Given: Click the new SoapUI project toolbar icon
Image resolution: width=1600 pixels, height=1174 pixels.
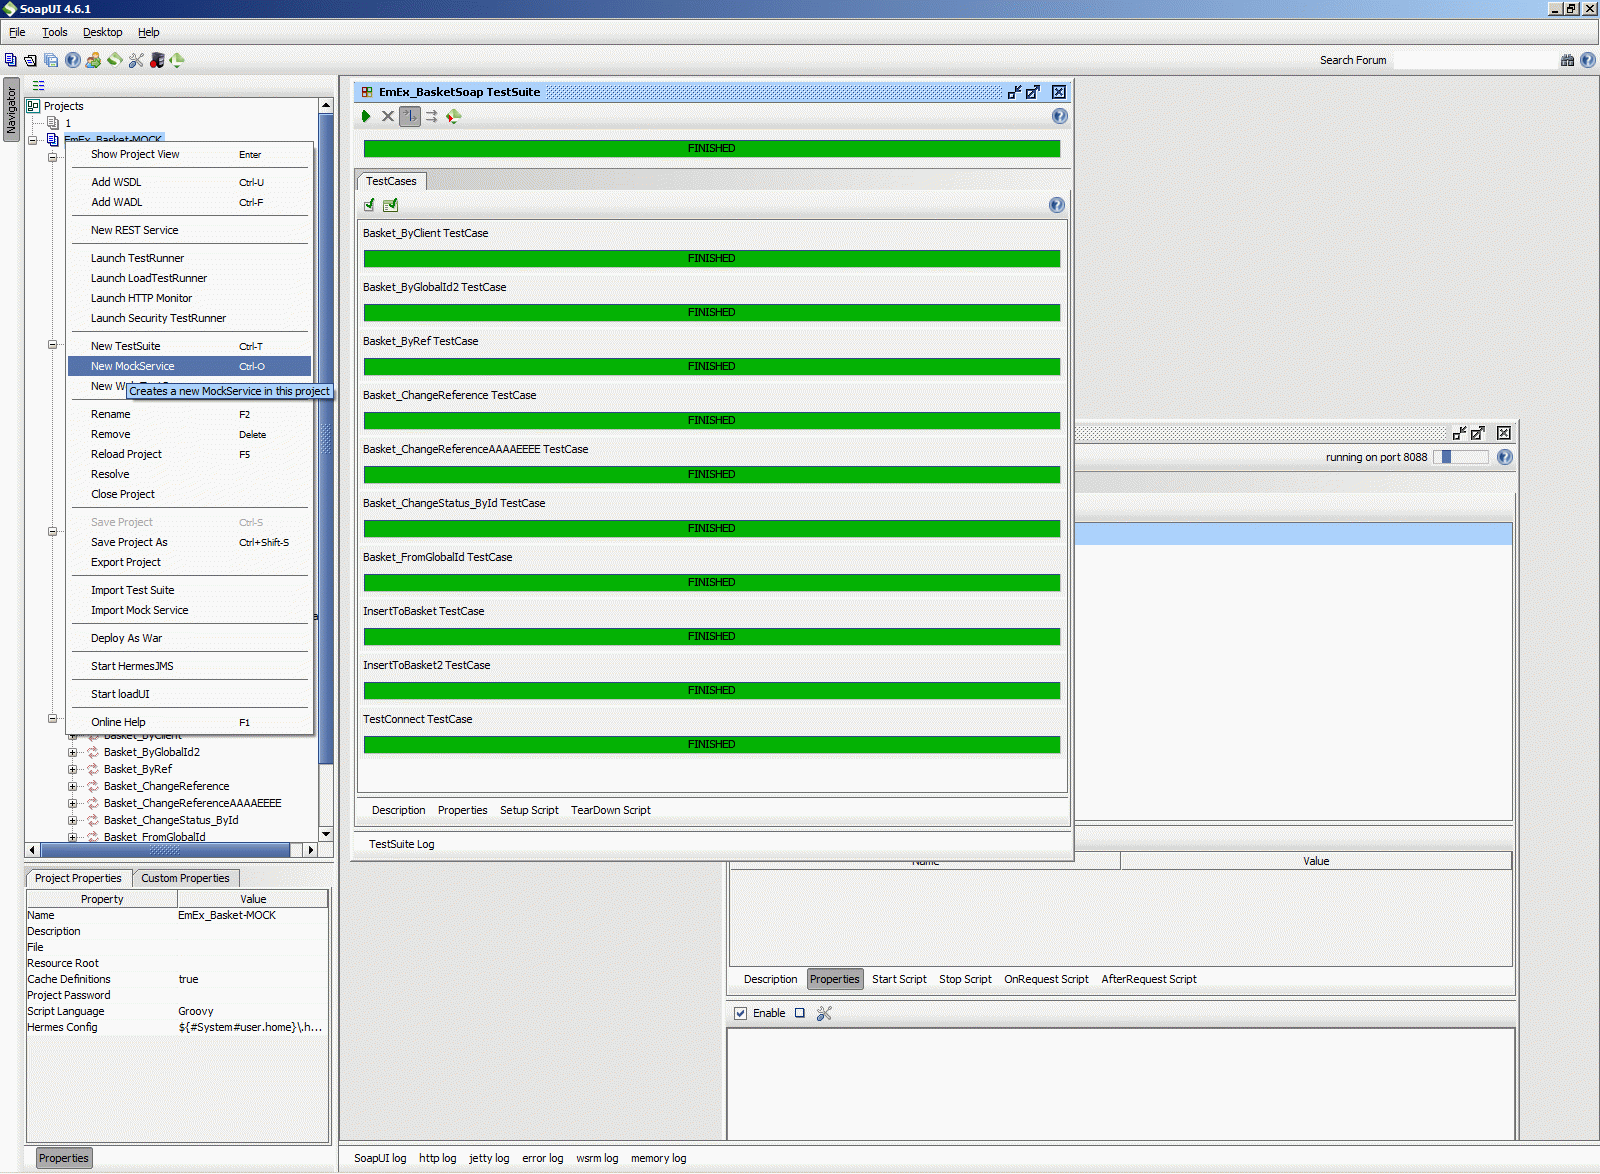Looking at the screenshot, I should click(11, 60).
